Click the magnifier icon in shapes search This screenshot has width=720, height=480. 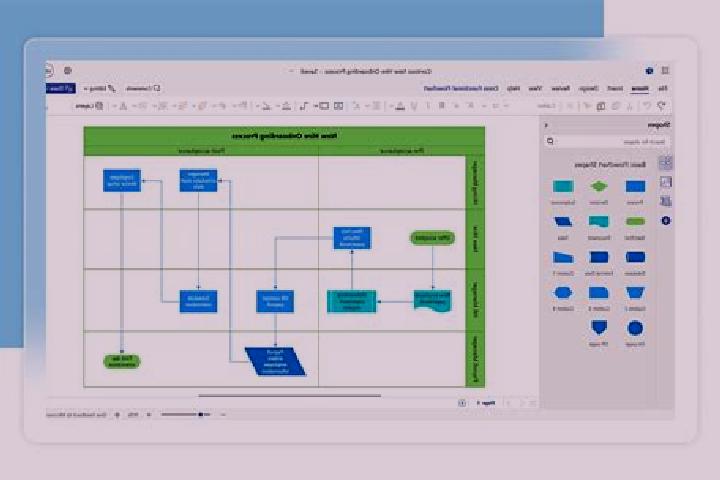pos(550,141)
